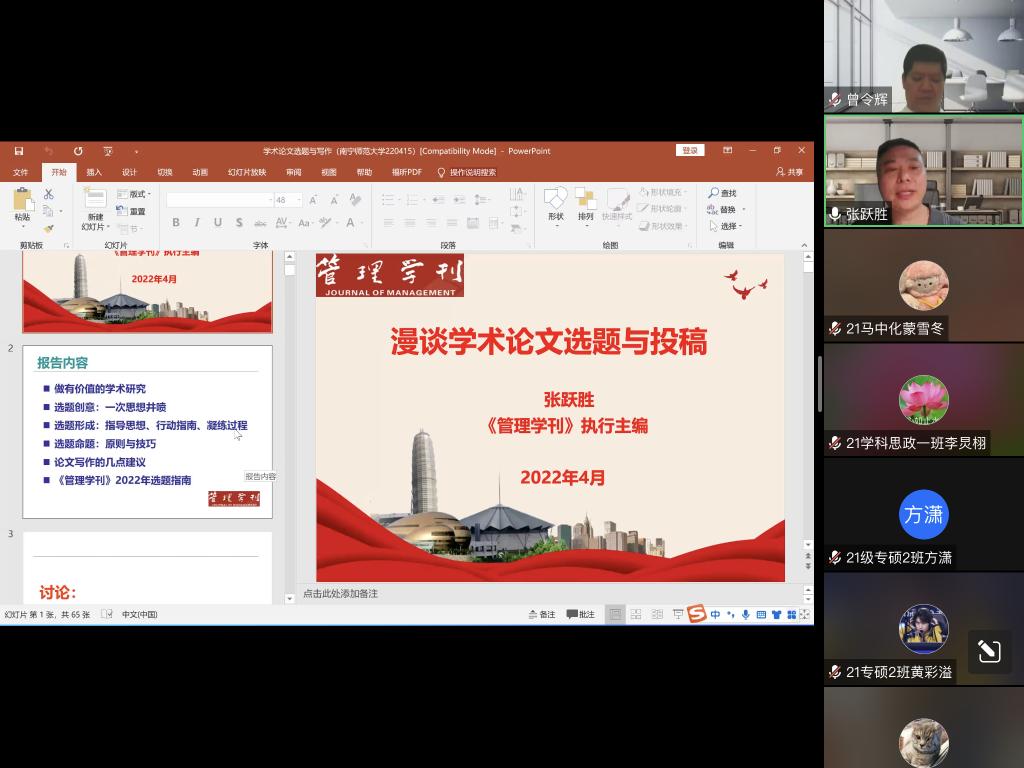The width and height of the screenshot is (1024, 768).
Task: Open the 福昕PDF ribbon tab
Action: (407, 172)
